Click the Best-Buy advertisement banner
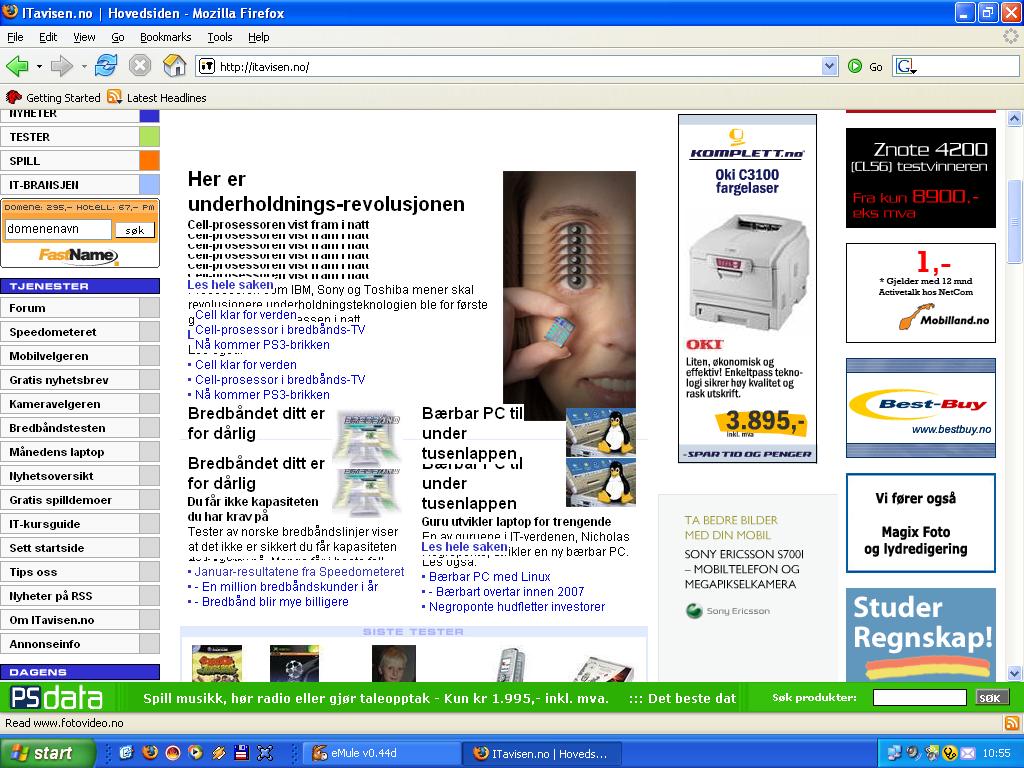1024x768 pixels. coord(921,408)
